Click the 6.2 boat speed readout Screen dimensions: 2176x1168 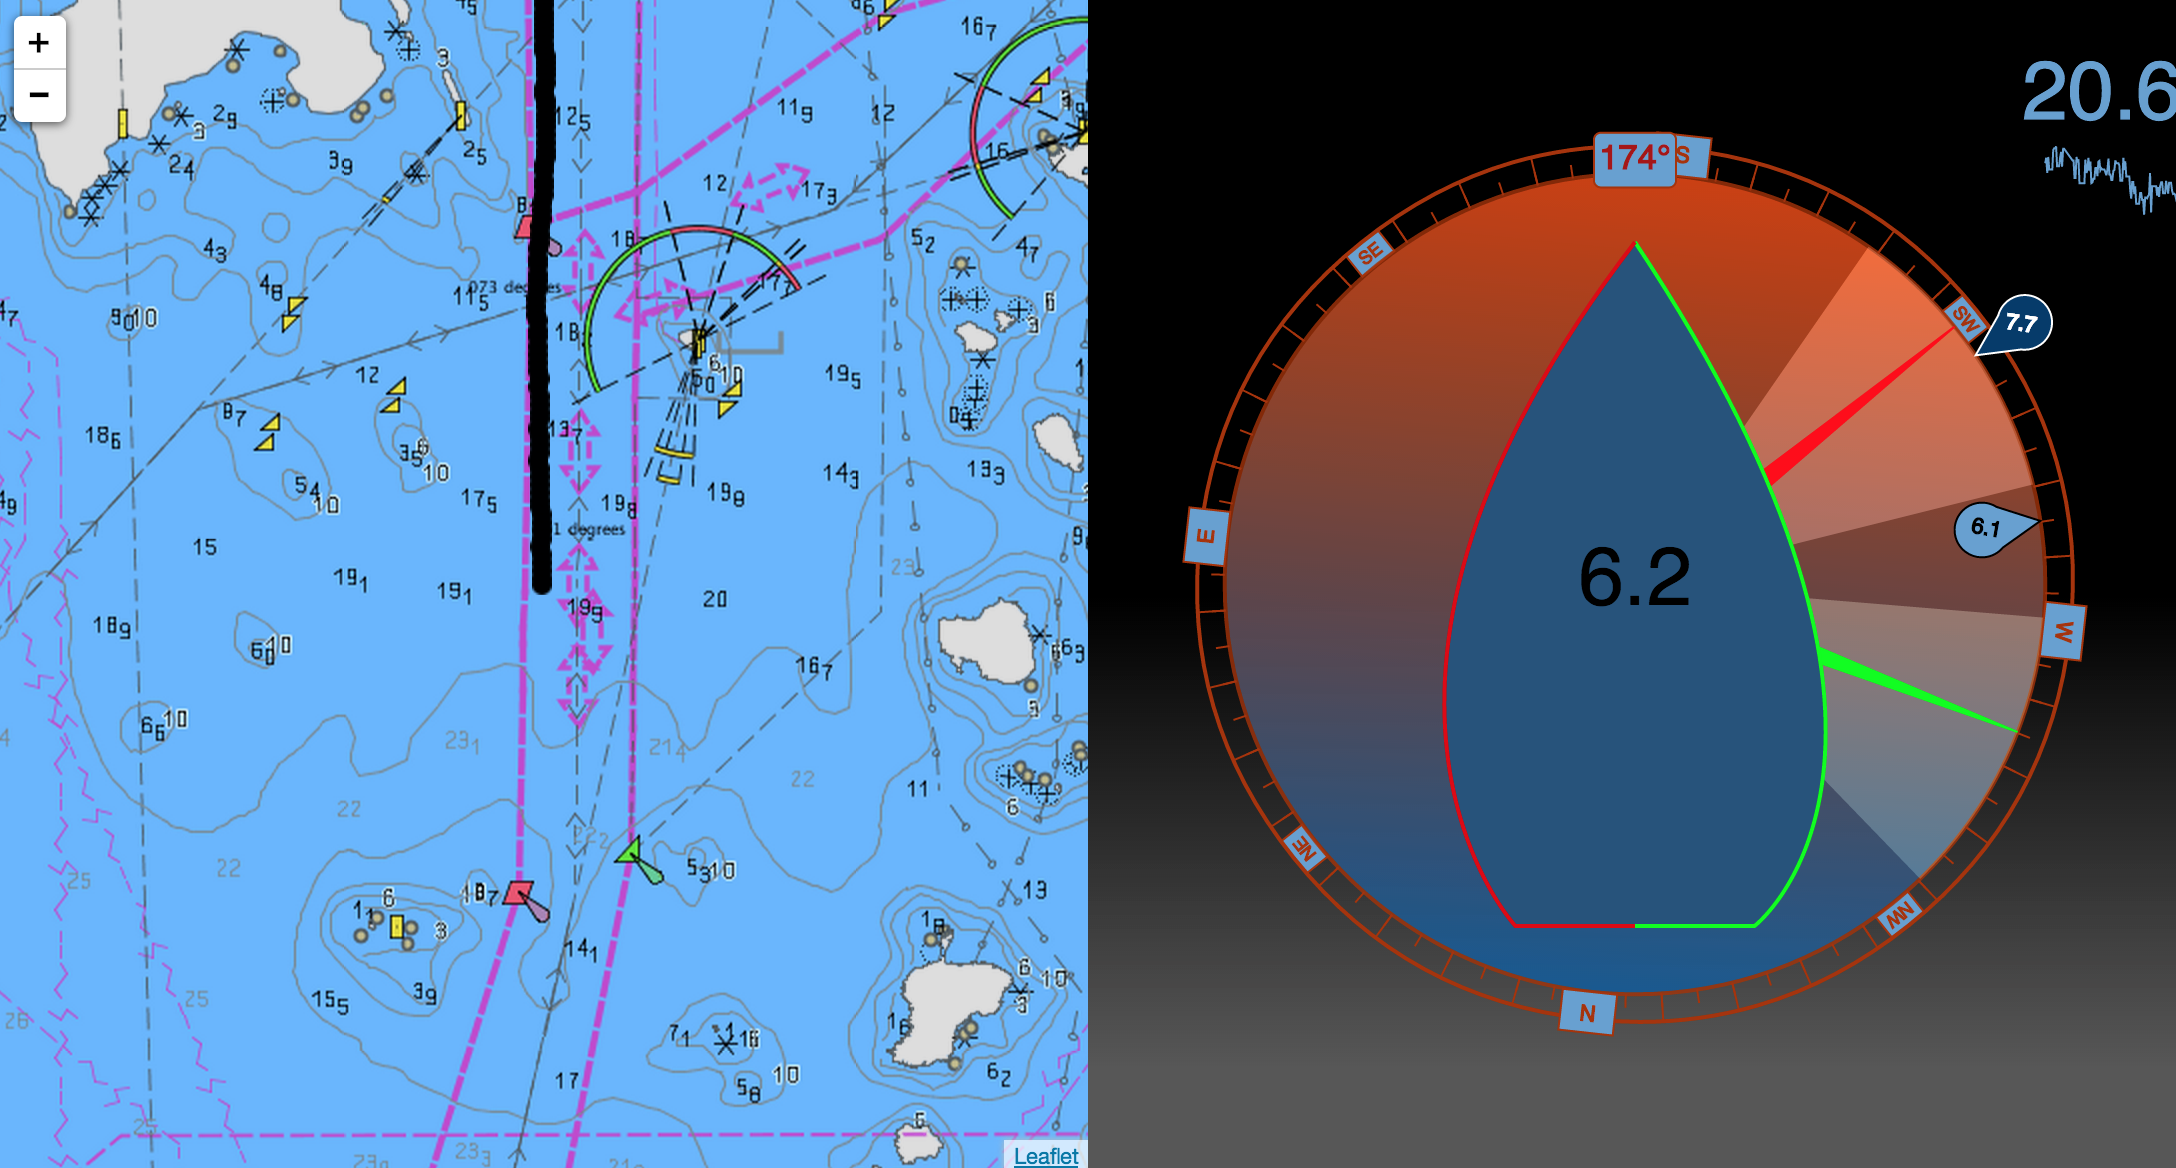[x=1634, y=578]
